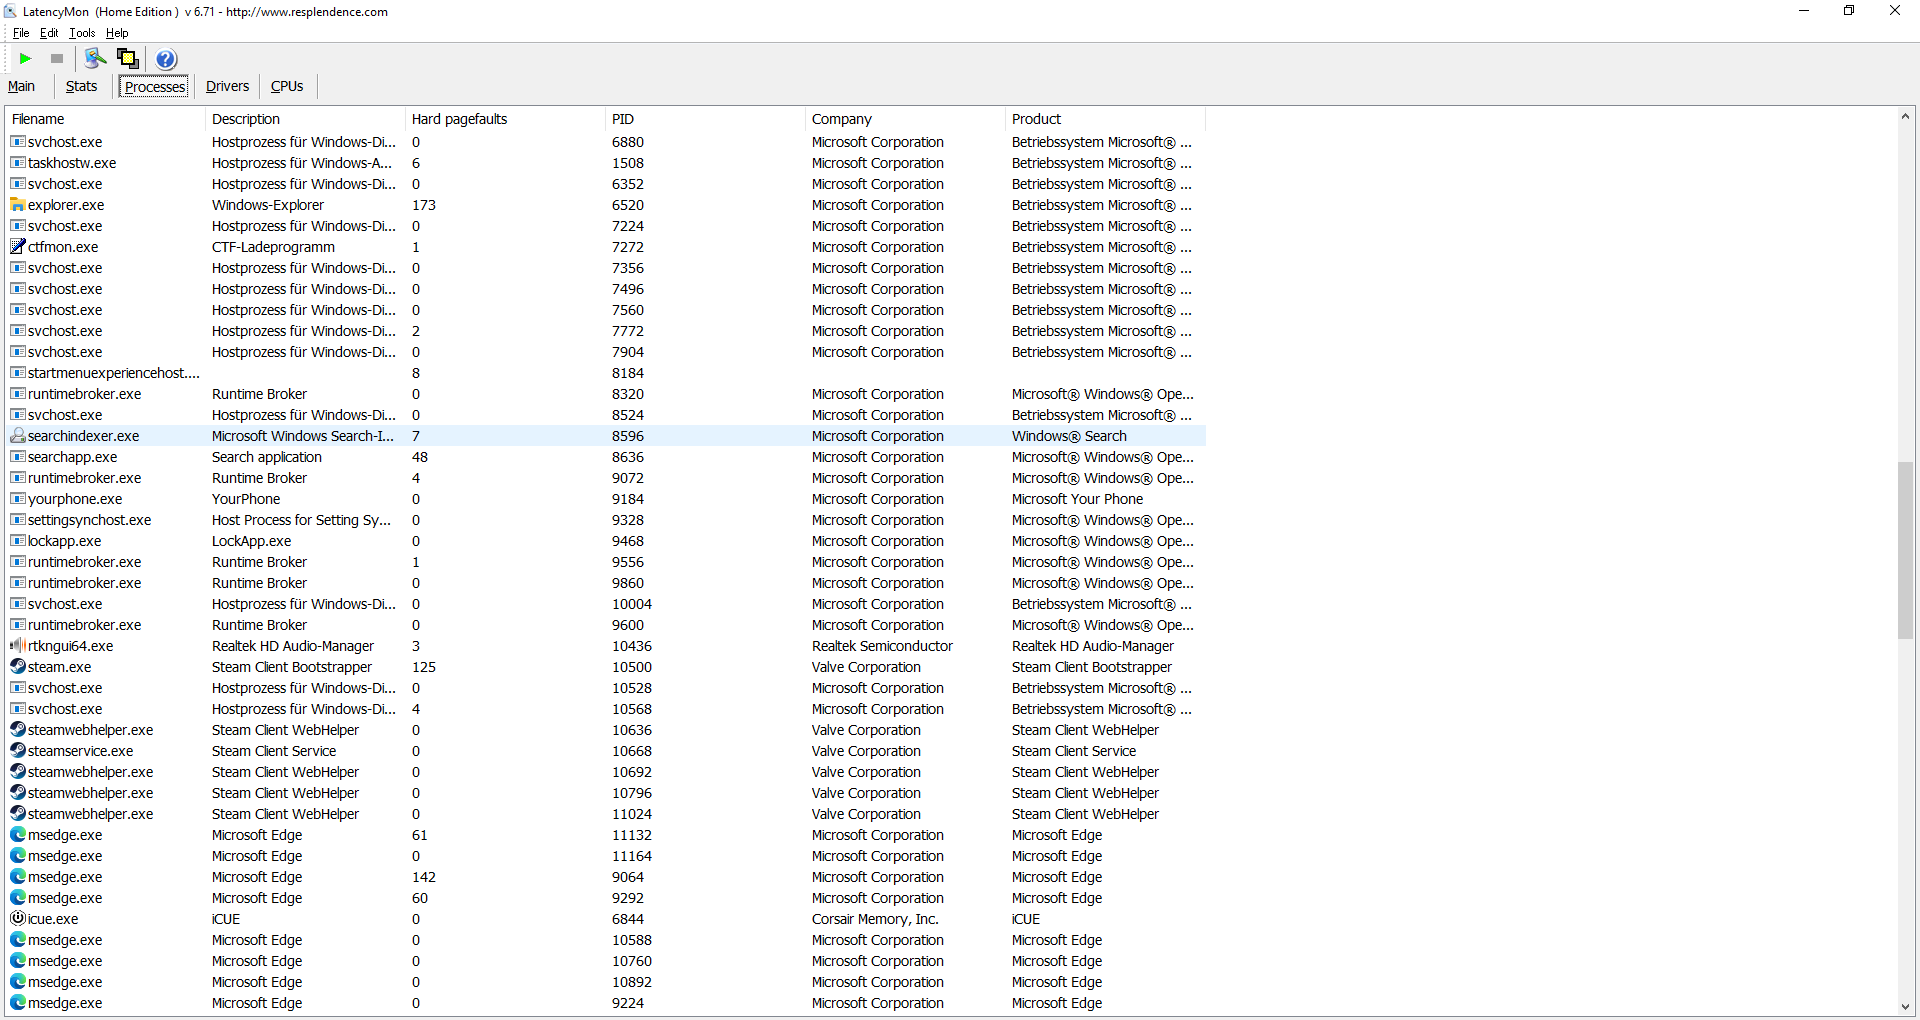Open the Edit menu
This screenshot has width=1920, height=1020.
click(49, 33)
